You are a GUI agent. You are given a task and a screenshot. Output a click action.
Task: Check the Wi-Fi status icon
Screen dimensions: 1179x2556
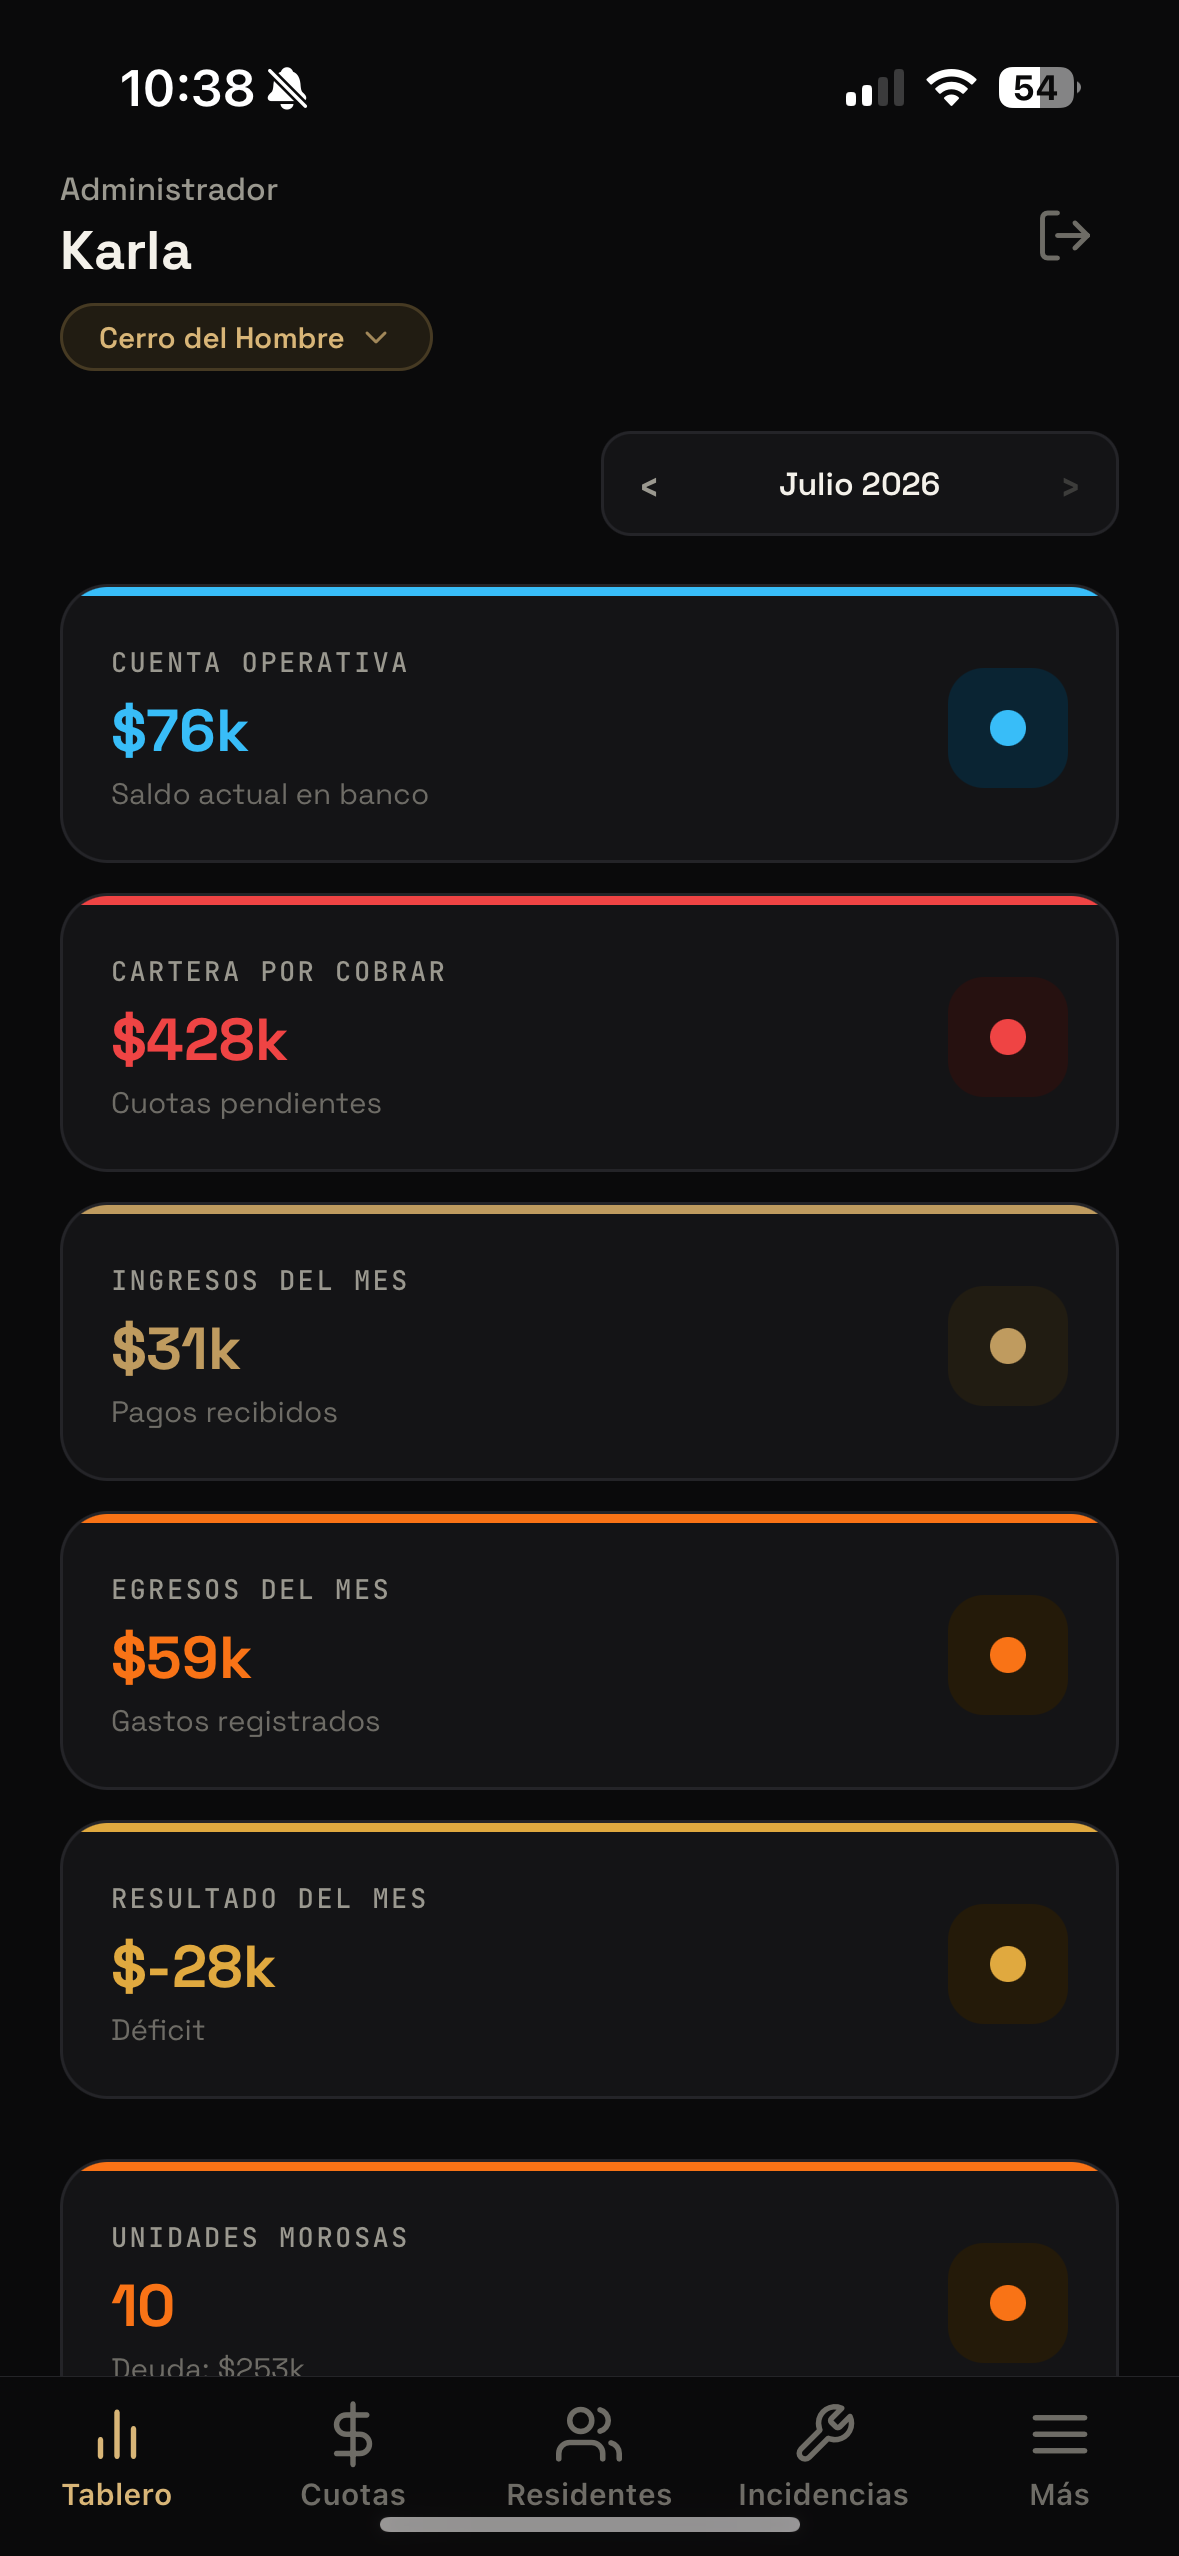click(x=951, y=88)
